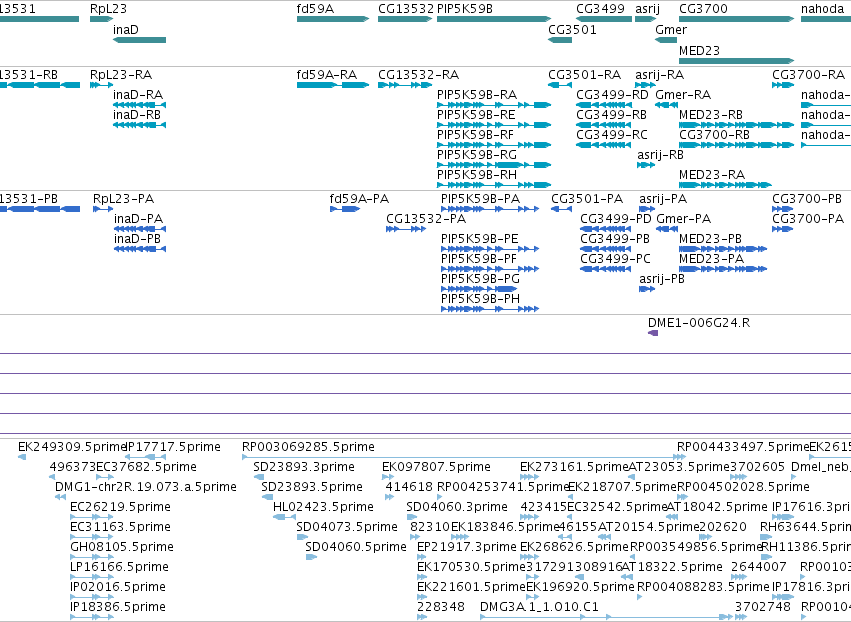Select the inaD gene label

click(x=126, y=30)
